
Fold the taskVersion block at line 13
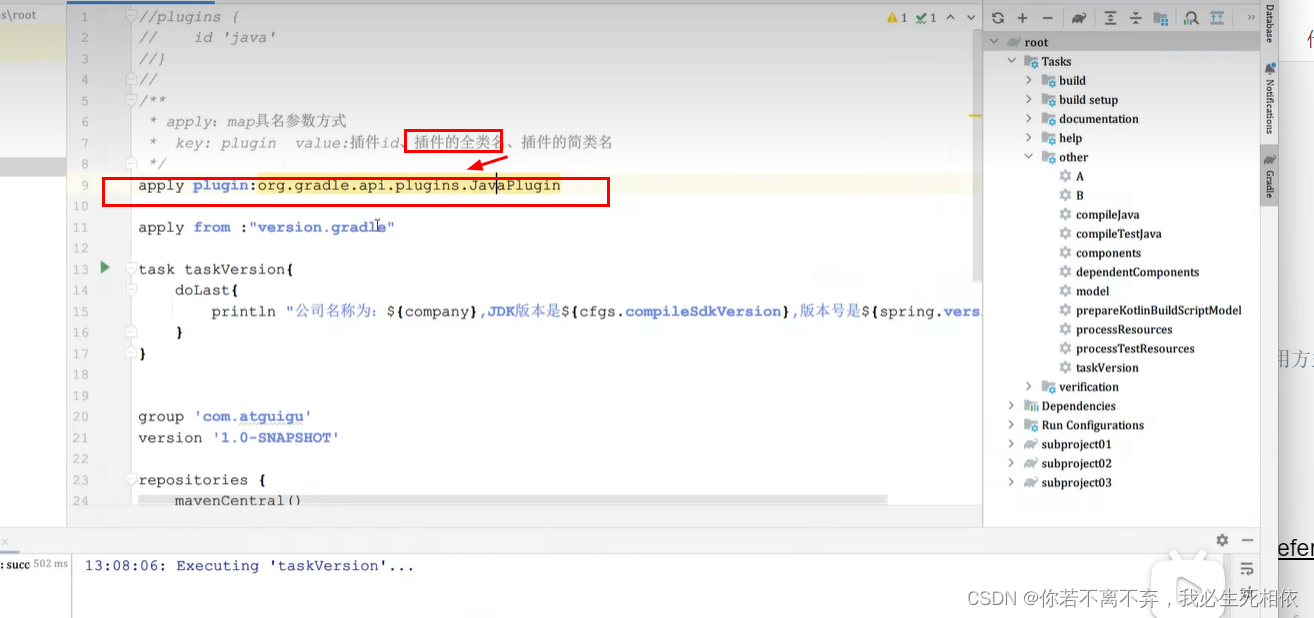pos(131,269)
